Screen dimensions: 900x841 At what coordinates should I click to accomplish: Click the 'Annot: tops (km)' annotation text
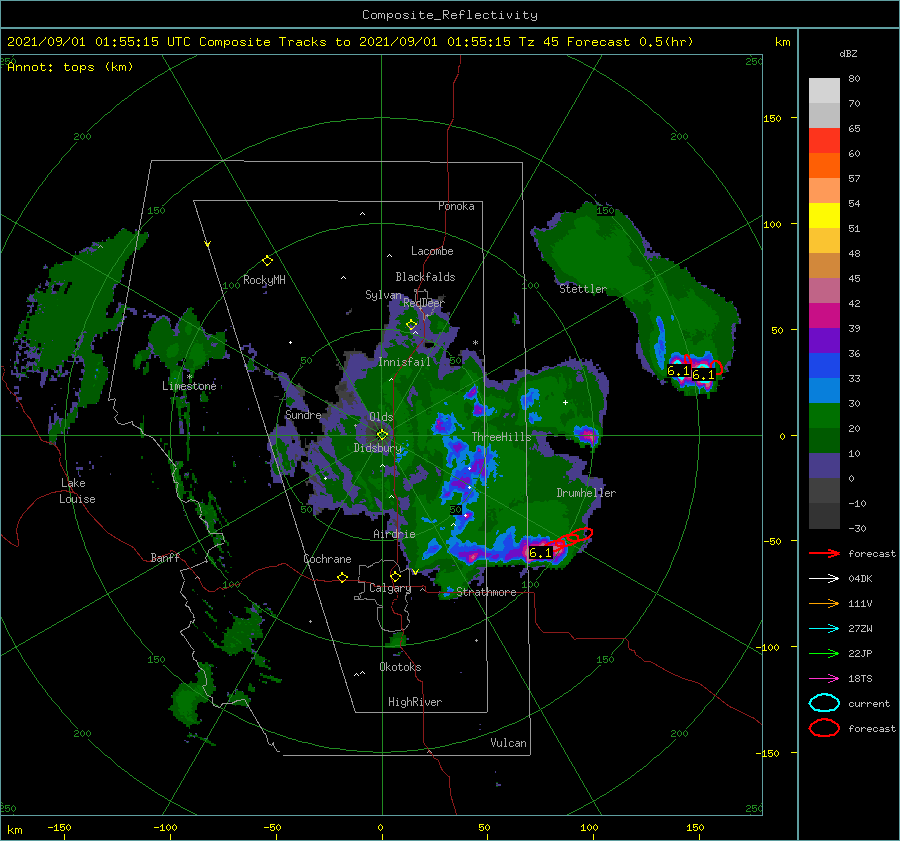[70, 67]
